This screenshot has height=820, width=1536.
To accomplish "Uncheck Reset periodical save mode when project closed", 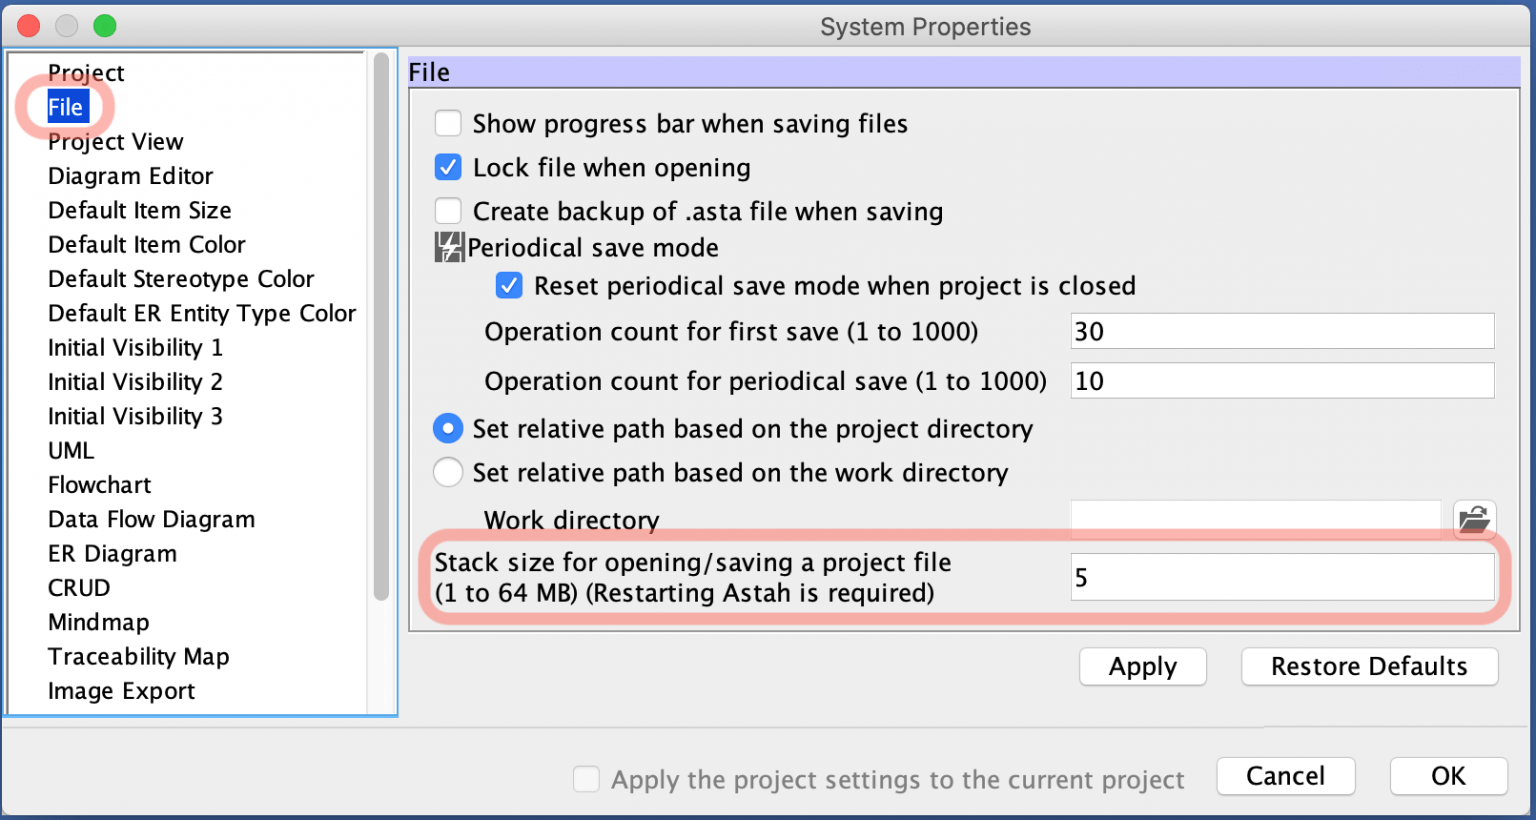I will tap(509, 285).
